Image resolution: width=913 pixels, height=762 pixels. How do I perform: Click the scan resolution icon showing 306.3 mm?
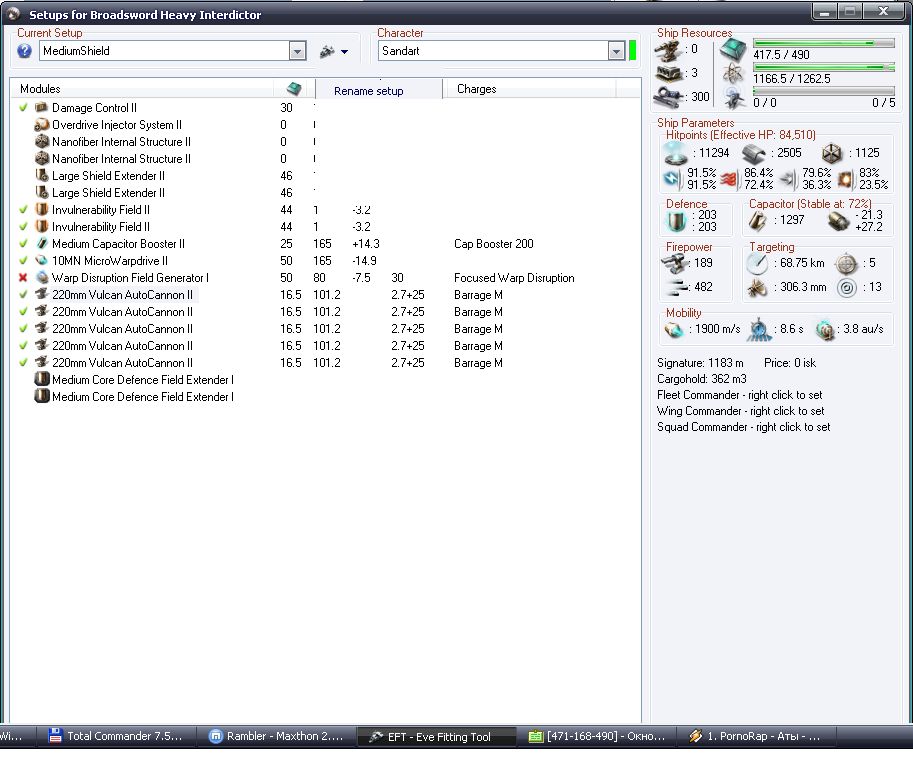pyautogui.click(x=757, y=288)
